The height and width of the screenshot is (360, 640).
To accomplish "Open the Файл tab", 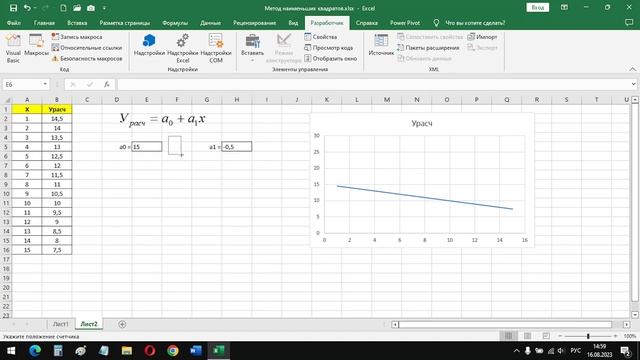I will point(13,23).
